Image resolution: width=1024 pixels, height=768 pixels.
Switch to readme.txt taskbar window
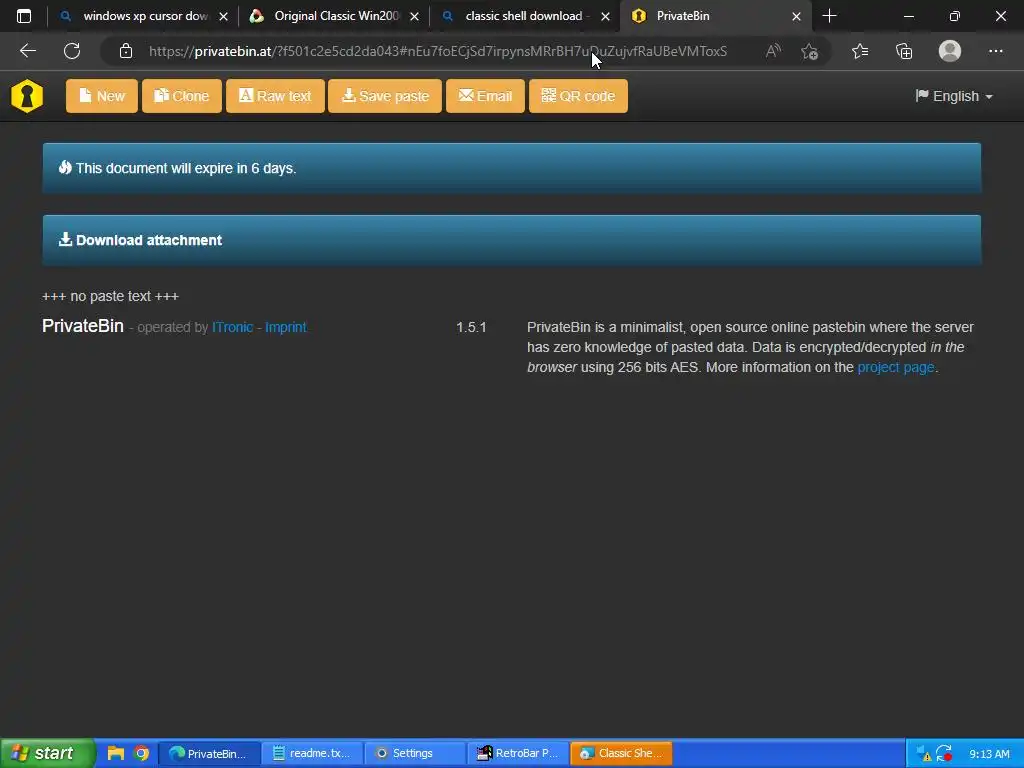click(312, 753)
